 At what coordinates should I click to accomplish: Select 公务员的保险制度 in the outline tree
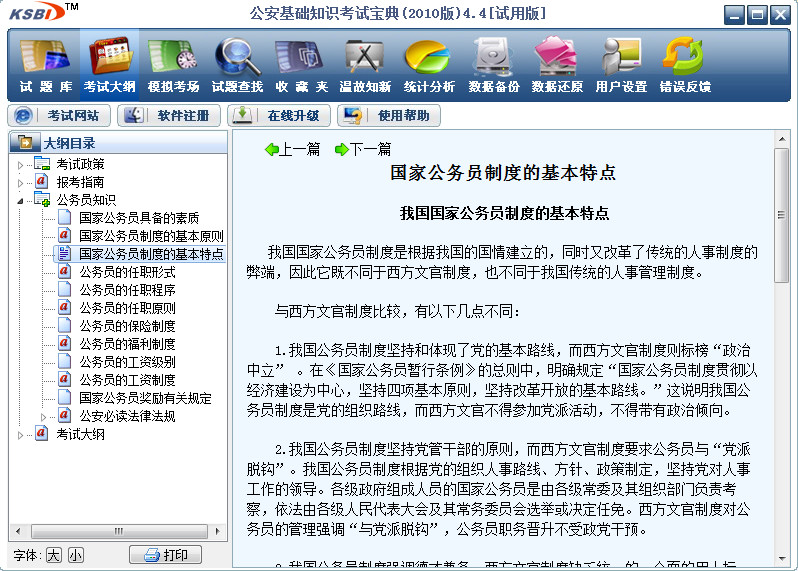coord(127,326)
